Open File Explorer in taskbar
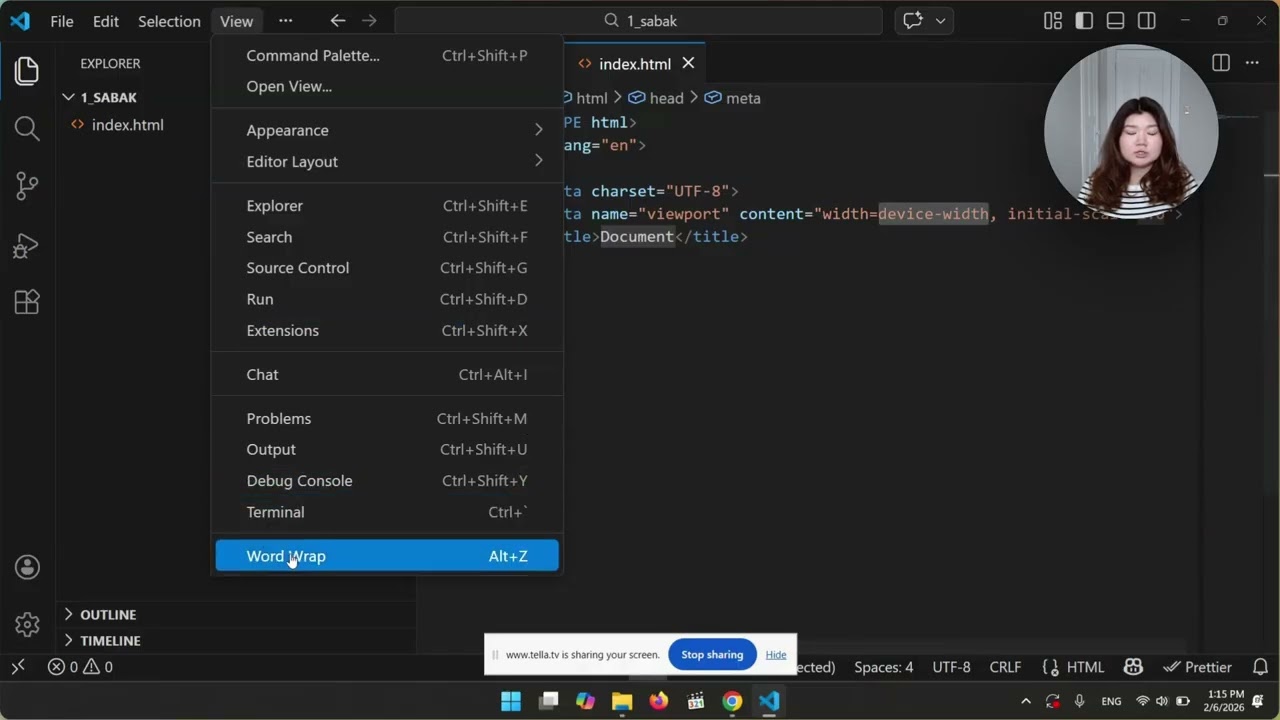 (622, 701)
